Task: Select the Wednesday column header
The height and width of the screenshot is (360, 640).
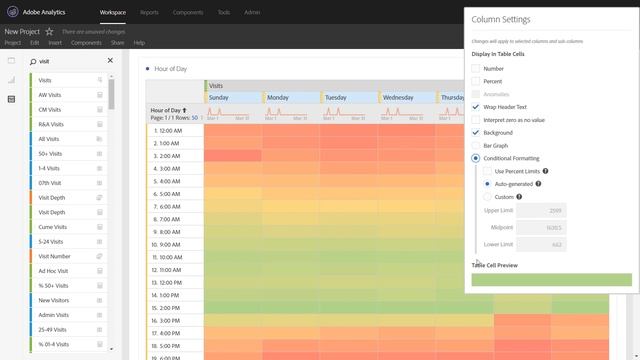Action: [x=407, y=98]
